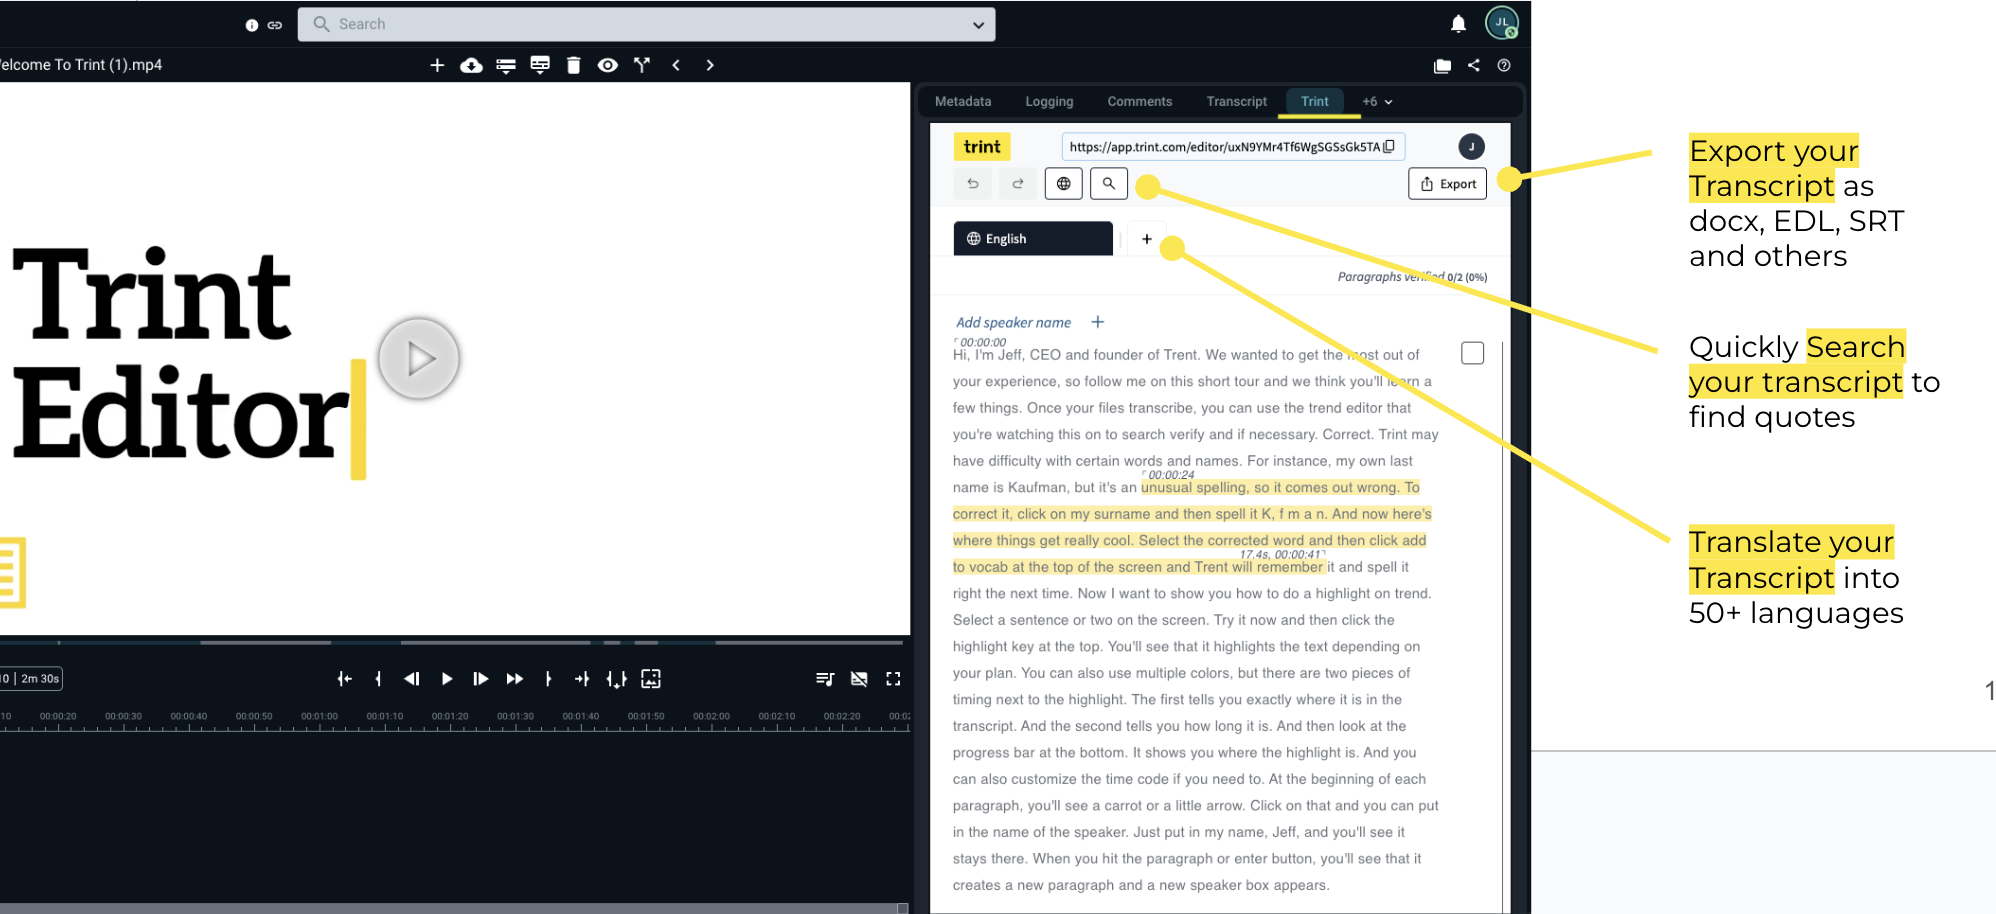1996x914 pixels.
Task: Click the go-to-in-point icon
Action: pyautogui.click(x=344, y=679)
